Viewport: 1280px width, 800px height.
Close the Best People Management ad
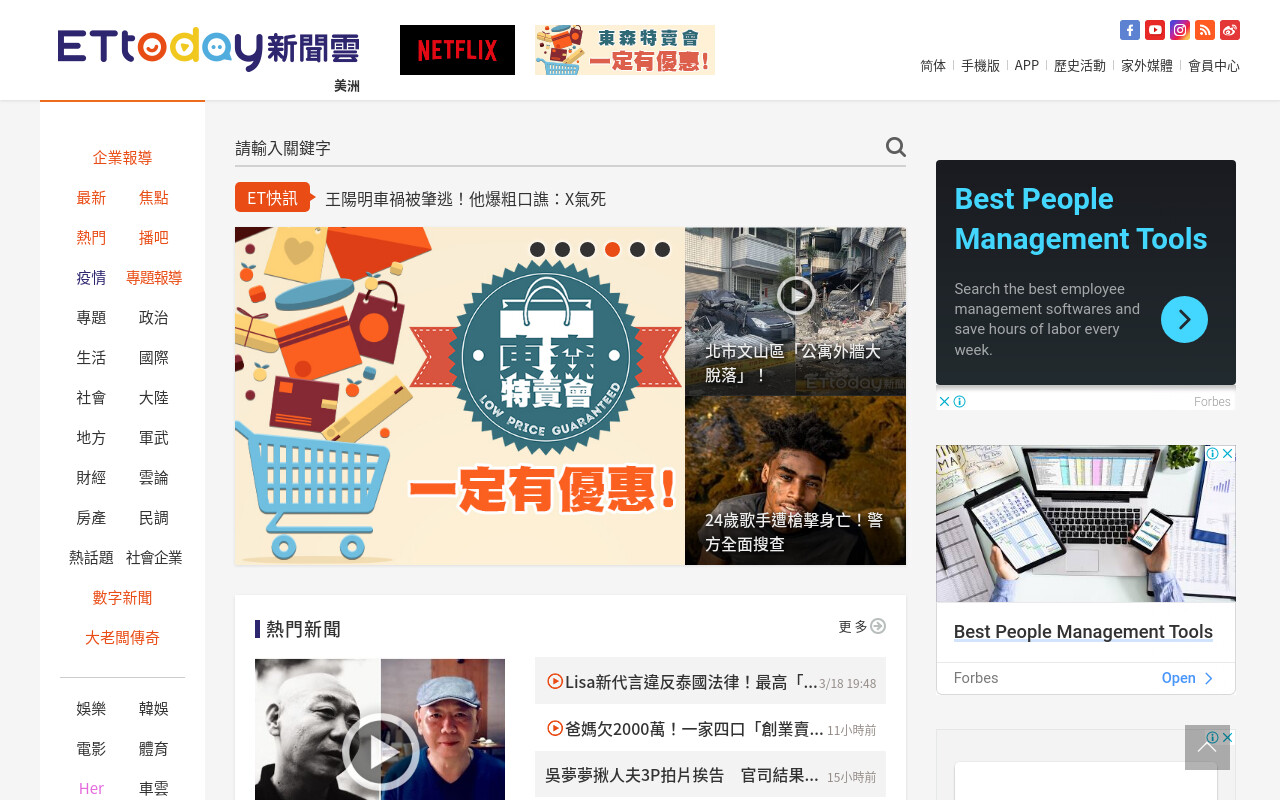click(943, 401)
